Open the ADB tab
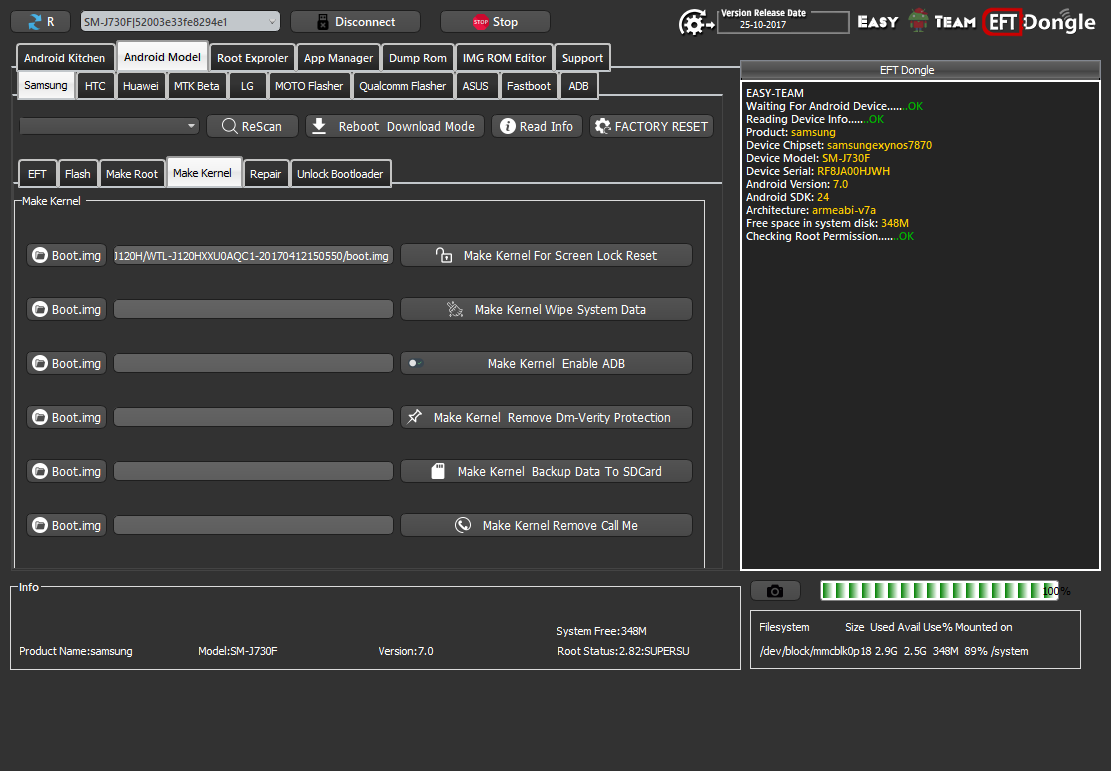 tap(578, 86)
